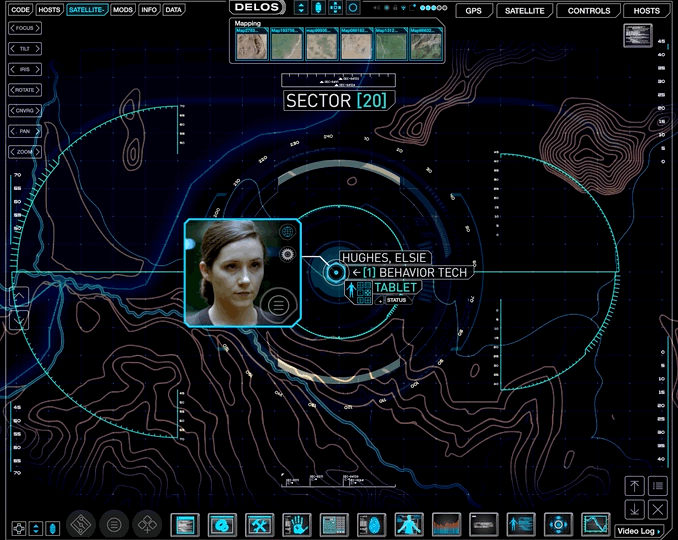
Task: Open the keypad grid icon in bottom toolbar
Action: pyautogui.click(x=334, y=525)
